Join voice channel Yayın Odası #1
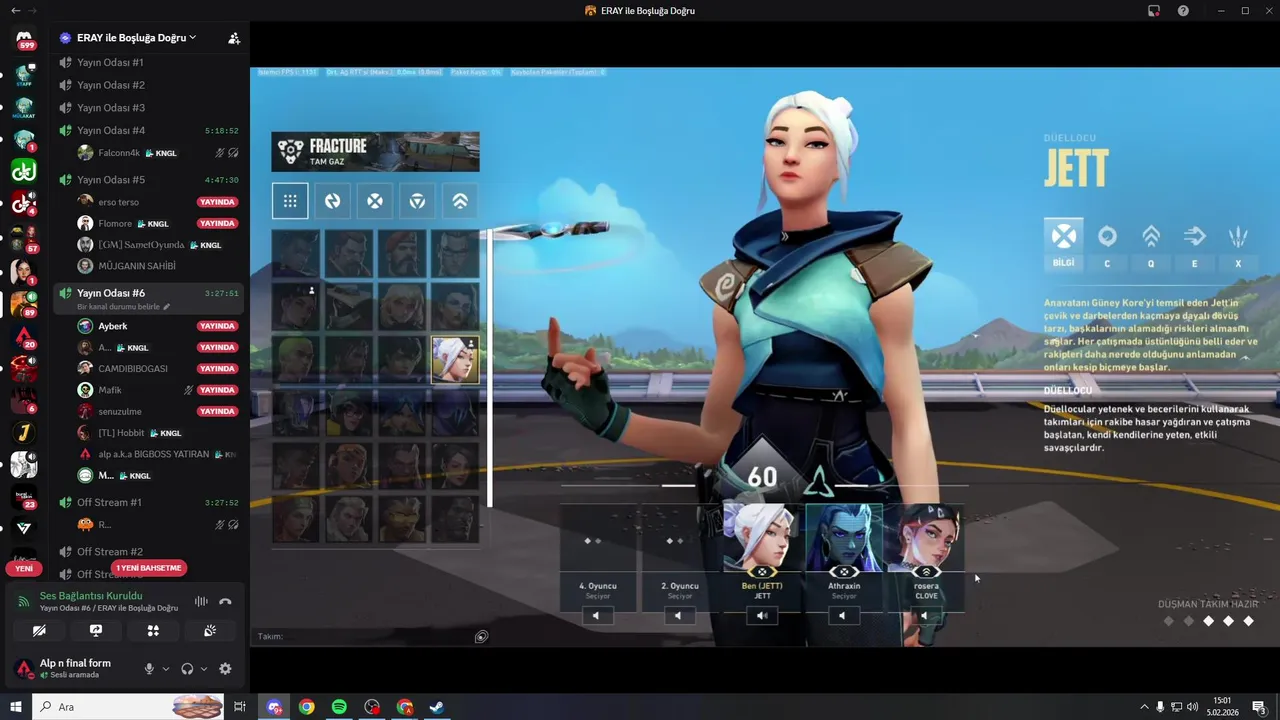The height and width of the screenshot is (720, 1280). click(x=149, y=62)
